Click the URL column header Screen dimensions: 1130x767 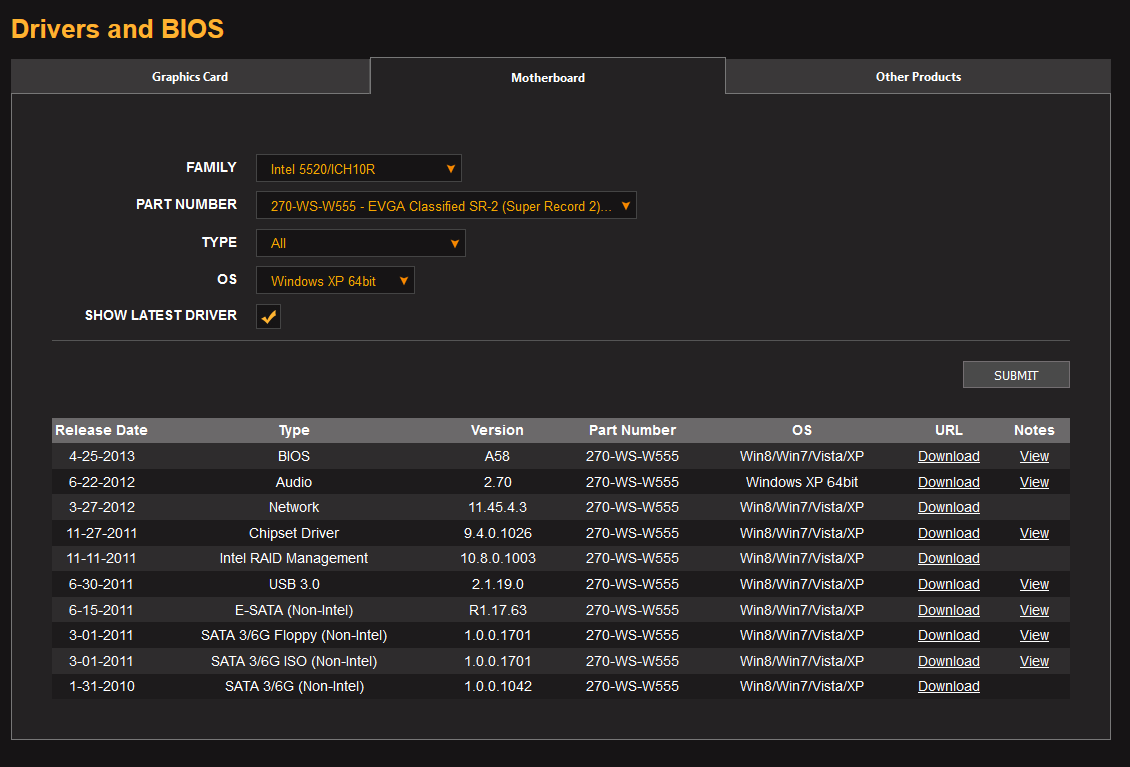tap(948, 430)
